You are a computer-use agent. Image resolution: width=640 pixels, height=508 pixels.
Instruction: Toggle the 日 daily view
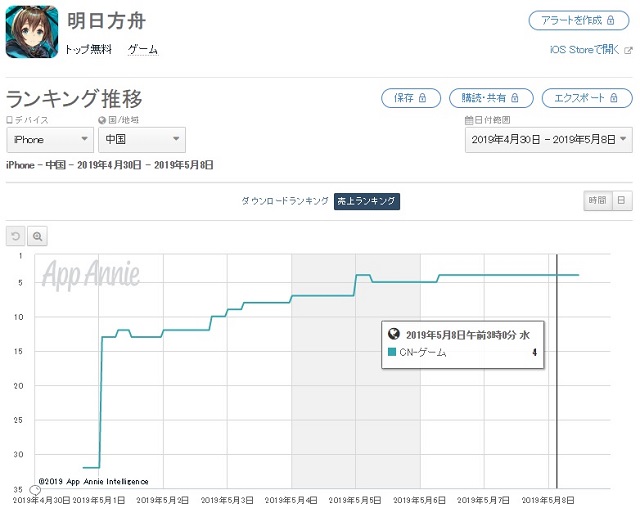pos(622,200)
